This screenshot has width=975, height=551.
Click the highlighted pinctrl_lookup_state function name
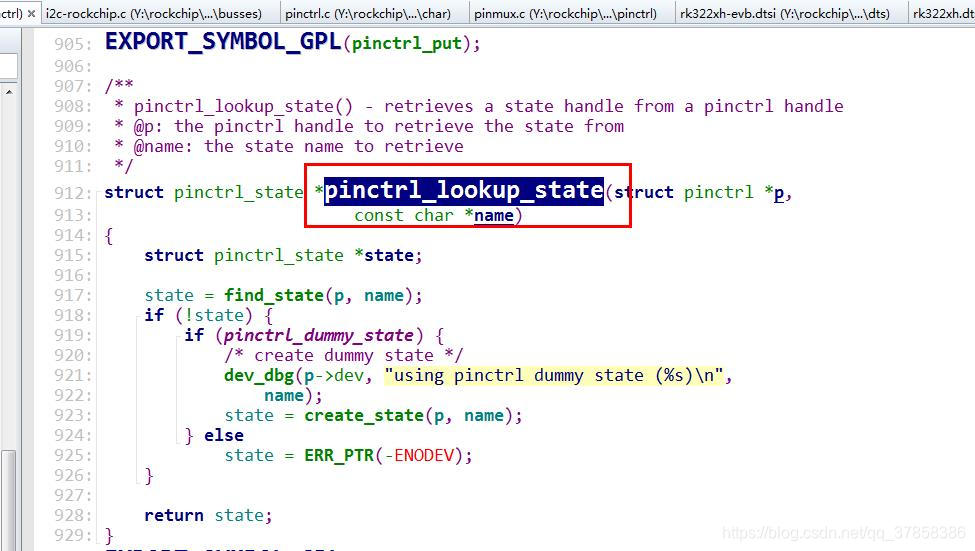(x=464, y=190)
